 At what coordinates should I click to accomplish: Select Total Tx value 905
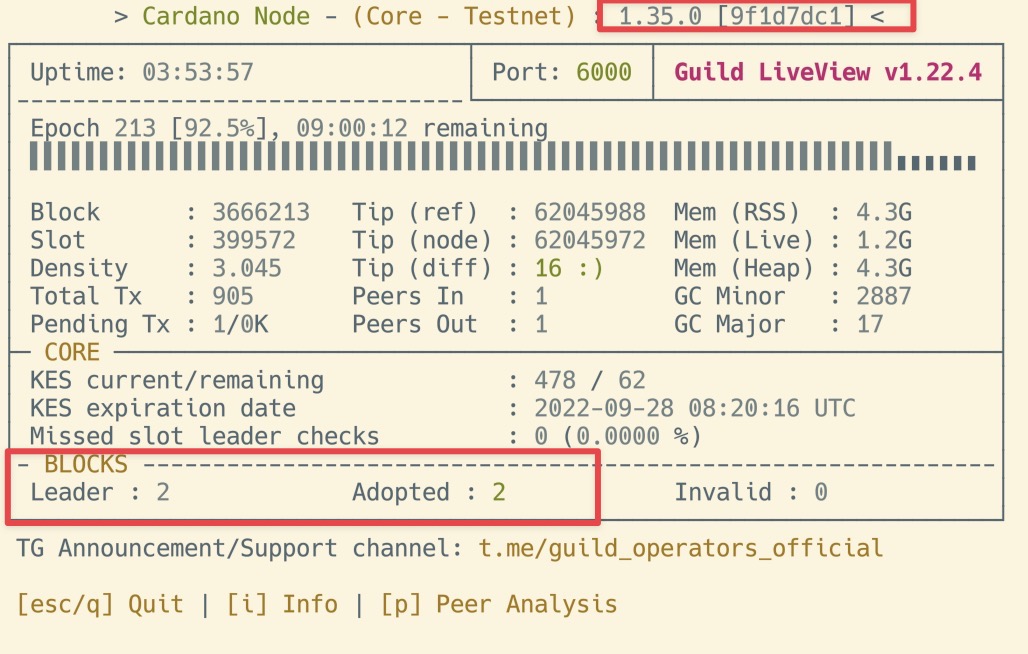pyautogui.click(x=233, y=296)
